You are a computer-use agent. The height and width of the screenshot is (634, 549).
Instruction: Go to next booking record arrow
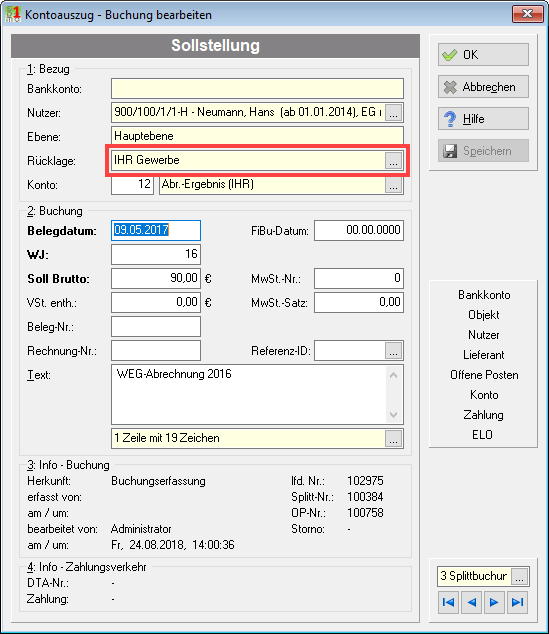click(x=494, y=602)
